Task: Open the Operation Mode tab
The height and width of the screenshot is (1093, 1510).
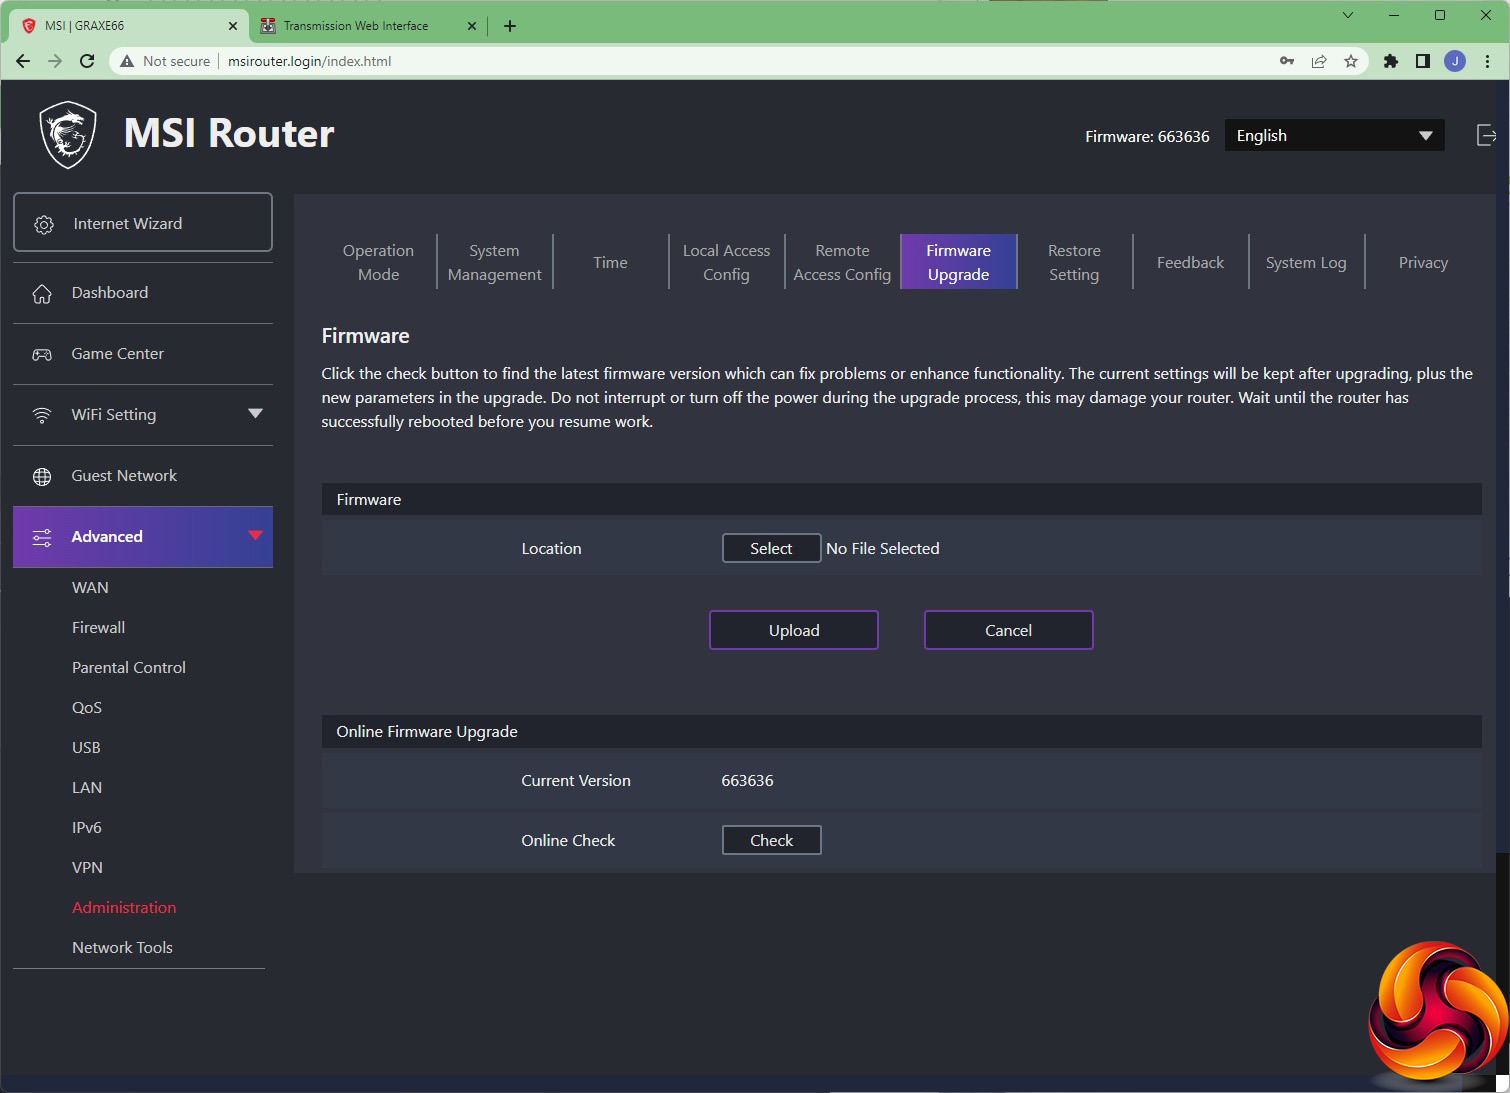Action: 378,262
